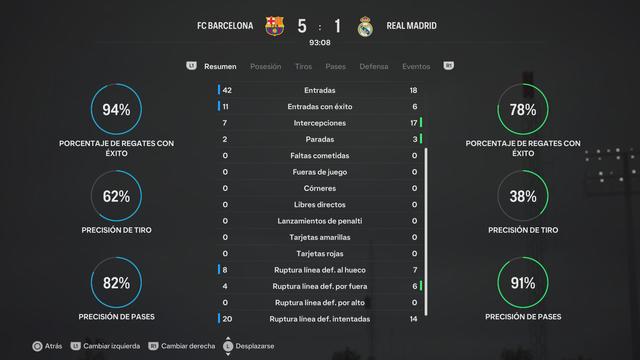The image size is (640, 360).
Task: Click the Ruptura línea def. intentadas row
Action: 320,319
